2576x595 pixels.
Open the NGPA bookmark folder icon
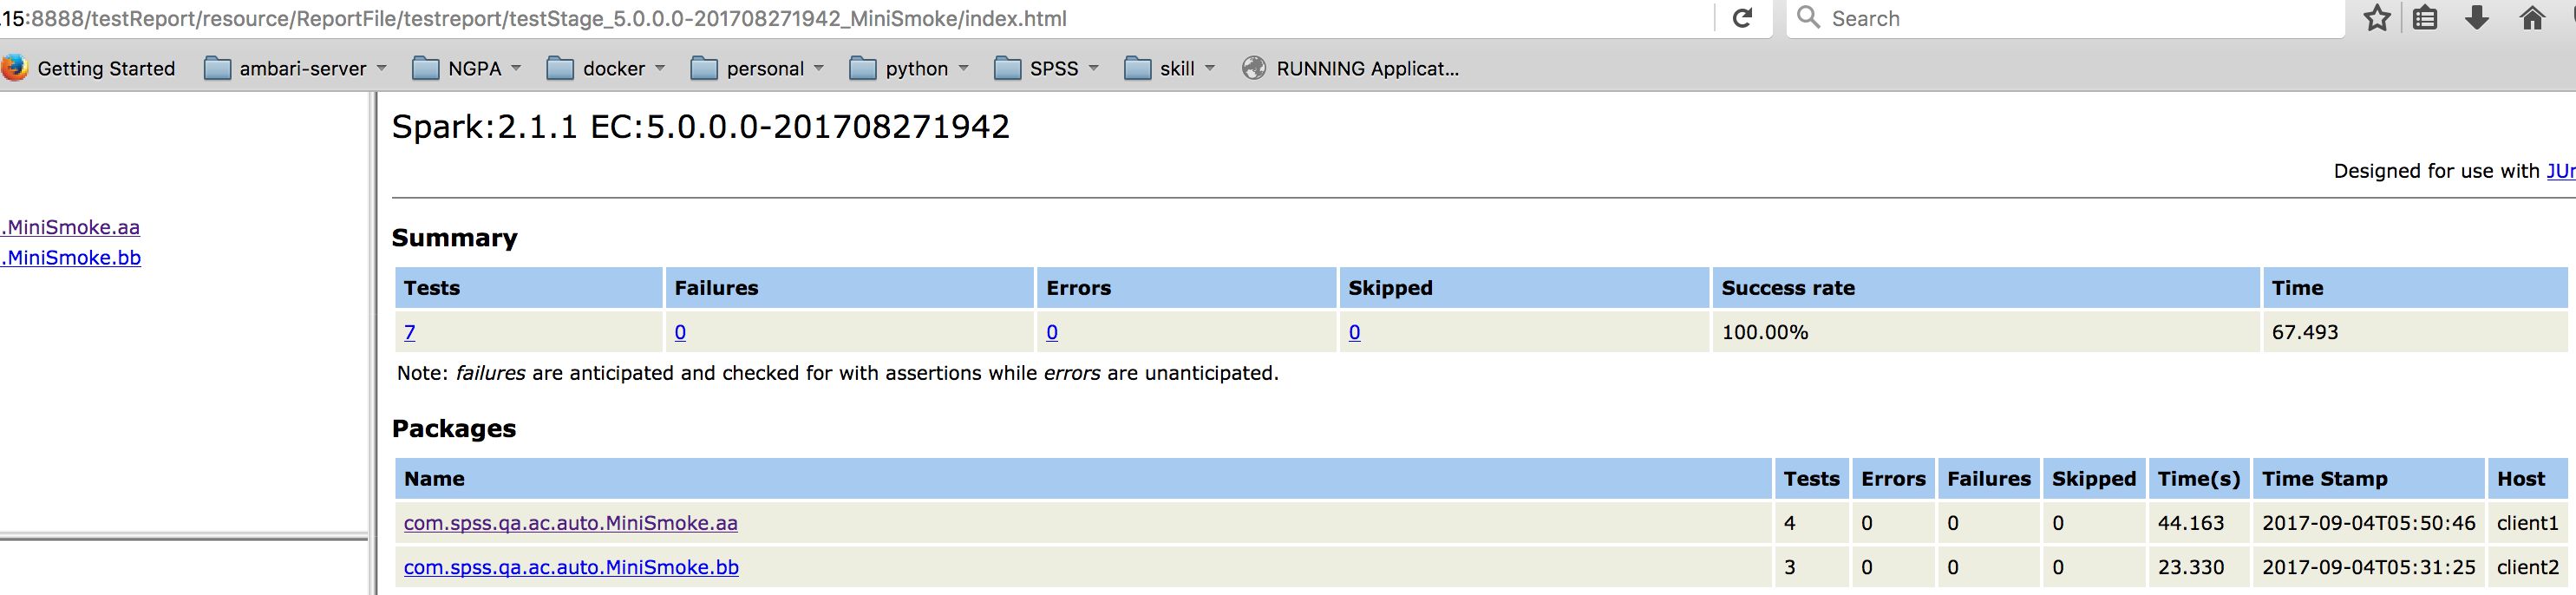coord(426,68)
